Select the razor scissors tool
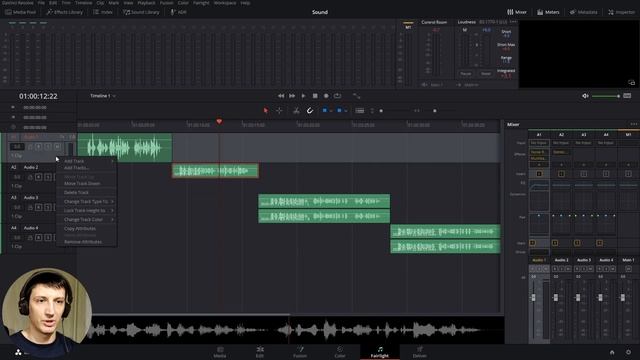 (296, 111)
